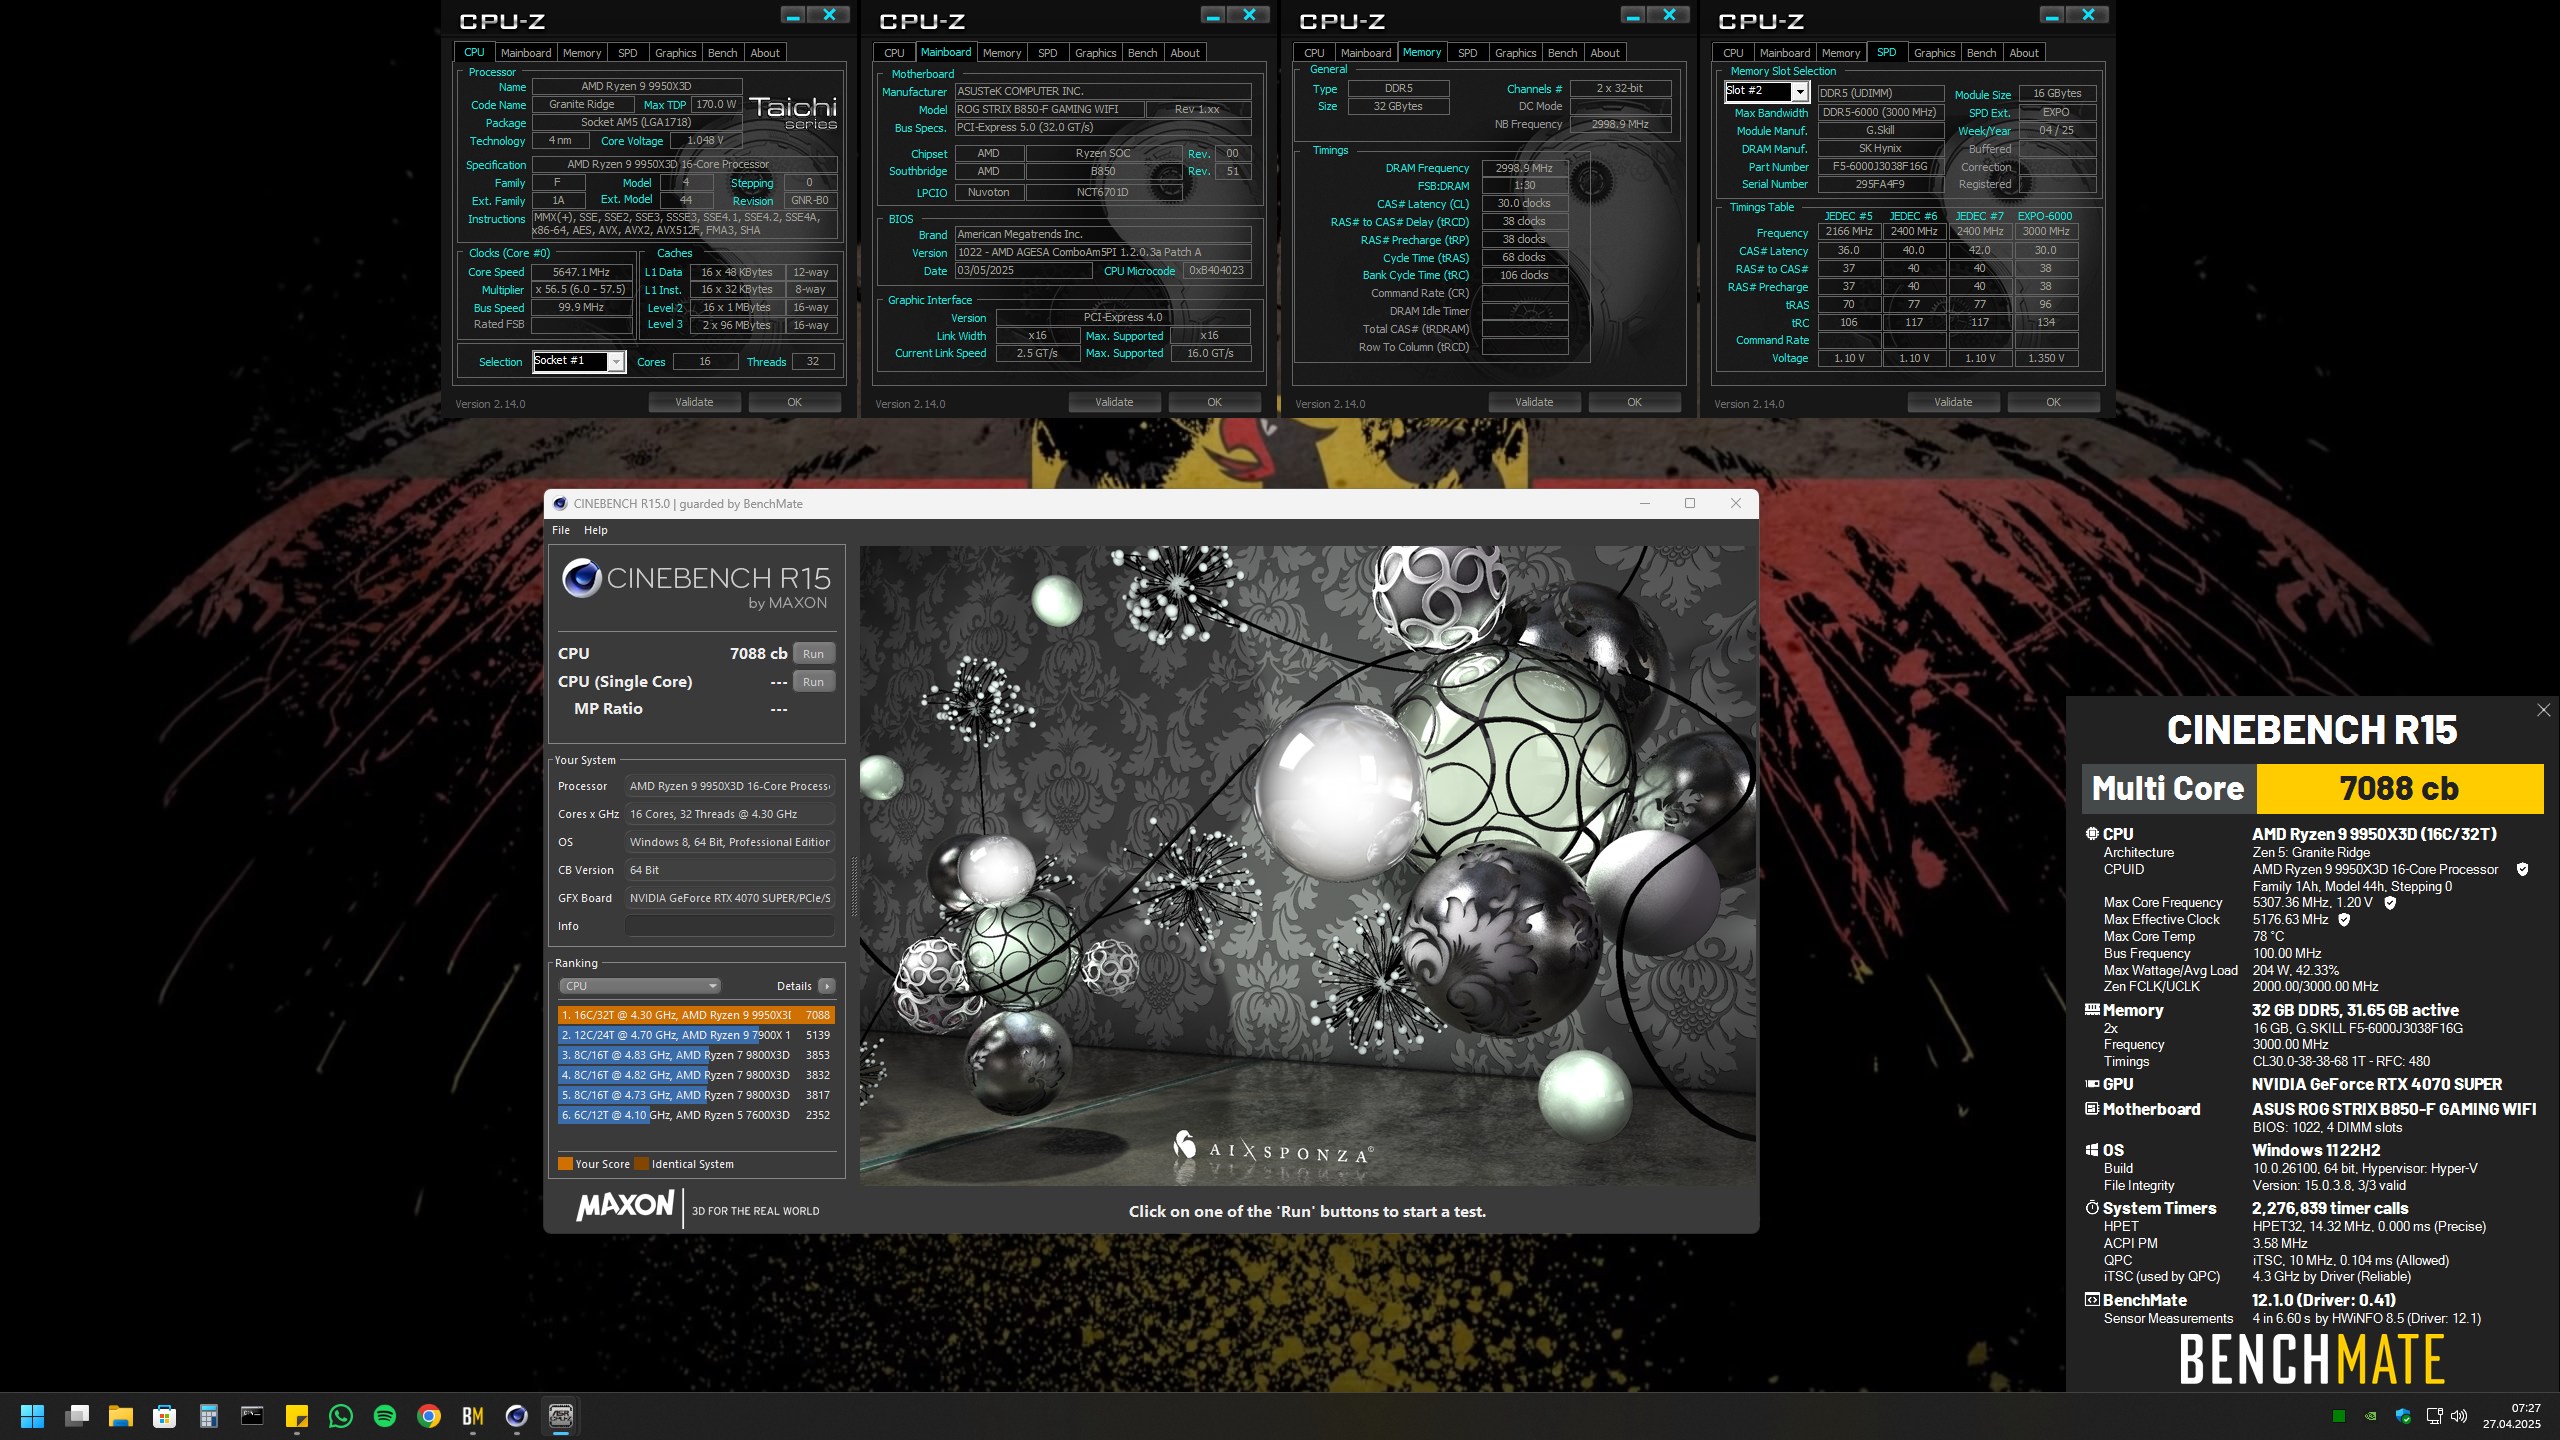
Task: Open Microsoft Store taskbar icon
Action: [x=165, y=1416]
